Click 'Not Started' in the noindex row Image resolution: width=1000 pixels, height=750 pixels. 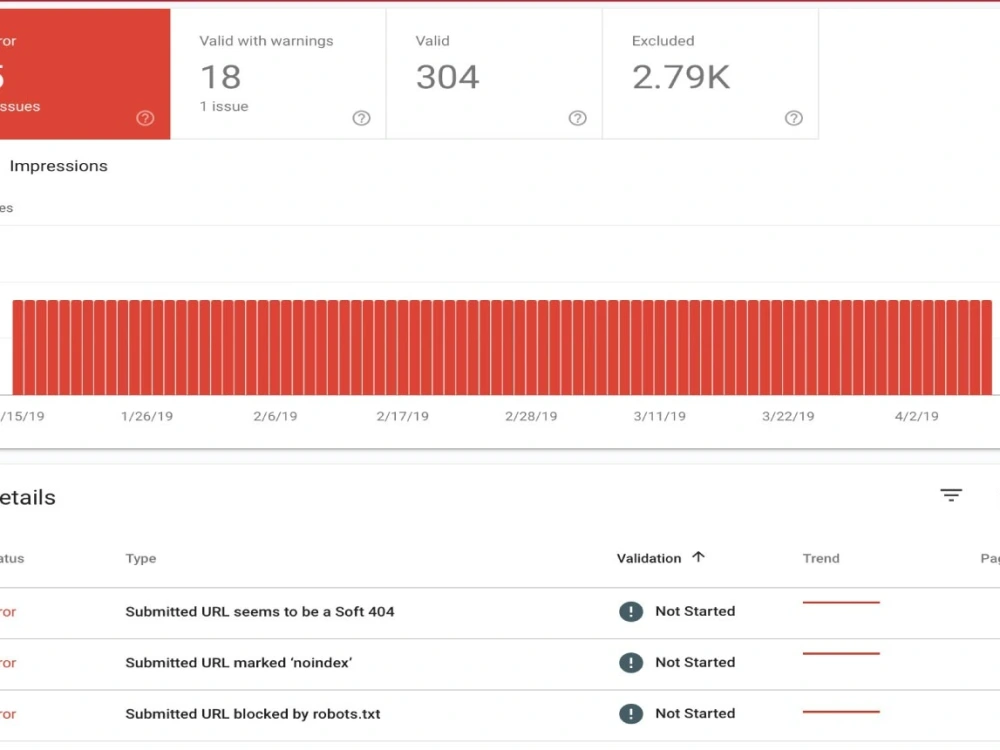pos(695,662)
